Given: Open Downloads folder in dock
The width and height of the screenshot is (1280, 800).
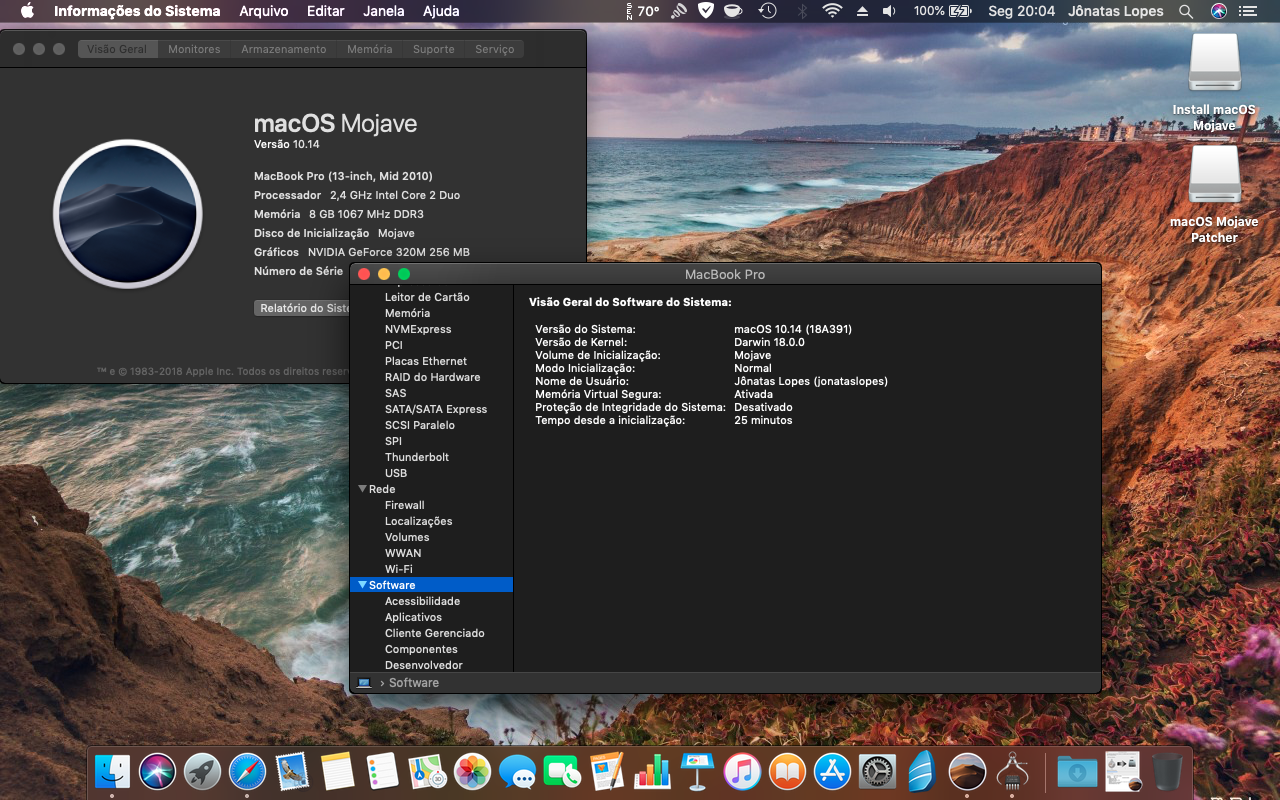Looking at the screenshot, I should (x=1077, y=771).
